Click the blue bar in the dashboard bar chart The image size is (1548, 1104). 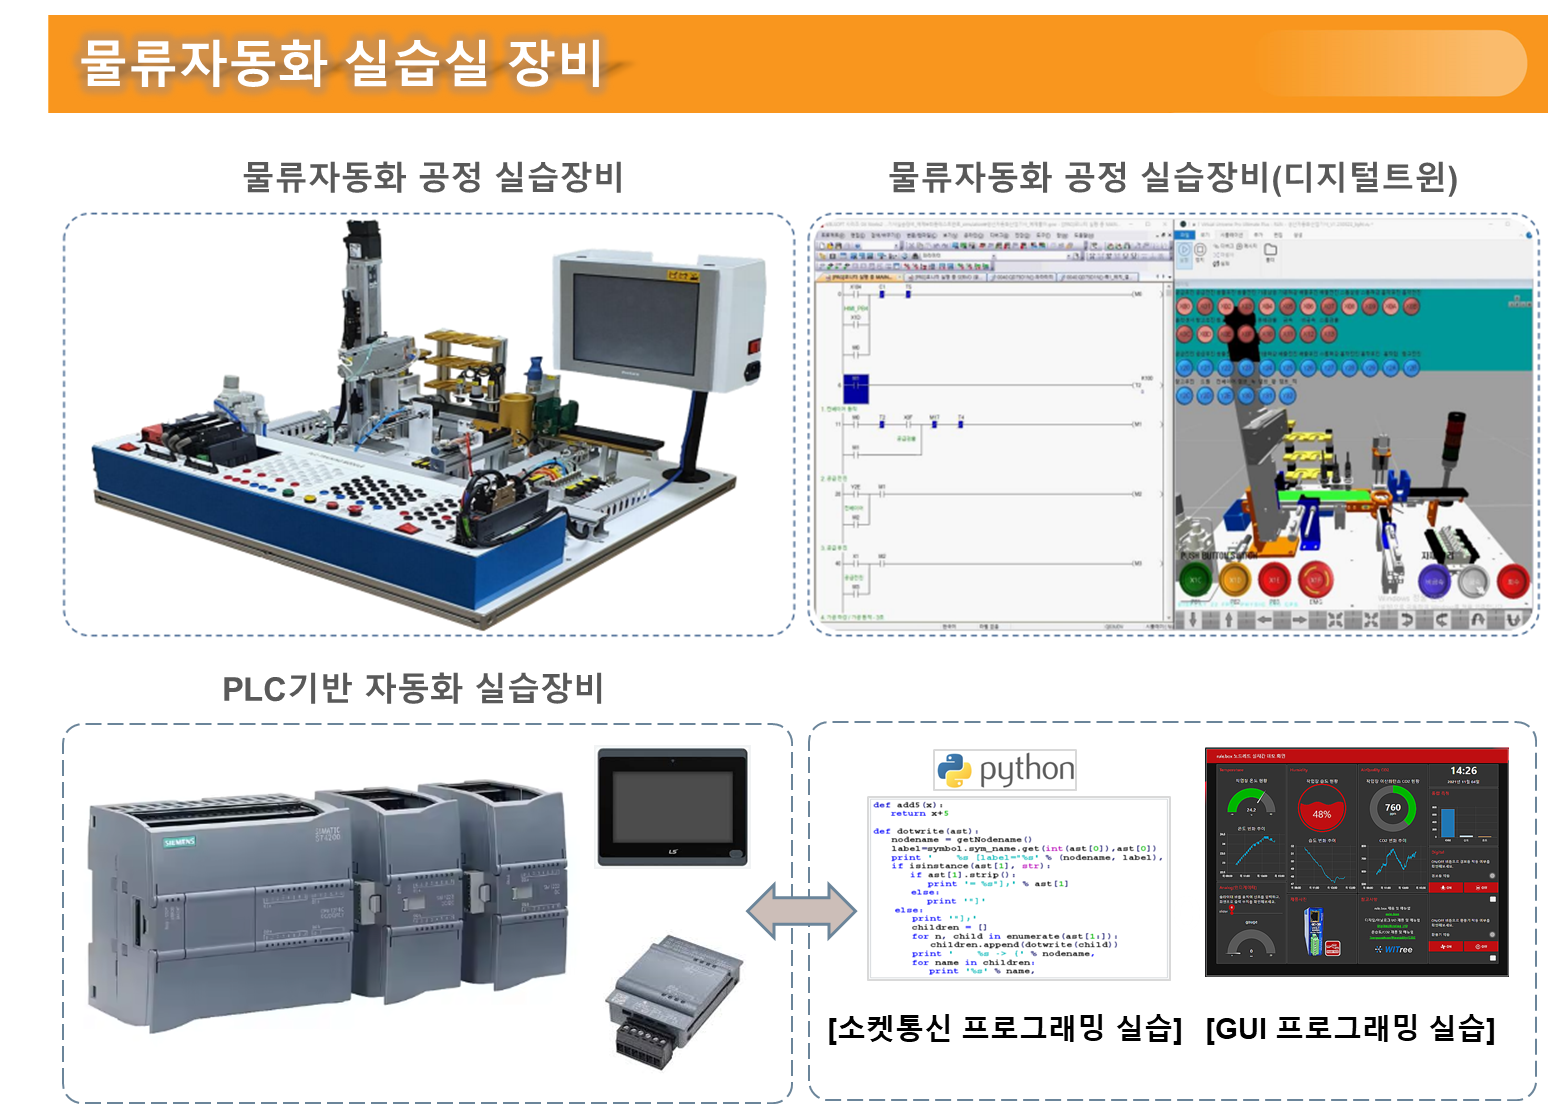pyautogui.click(x=1448, y=823)
